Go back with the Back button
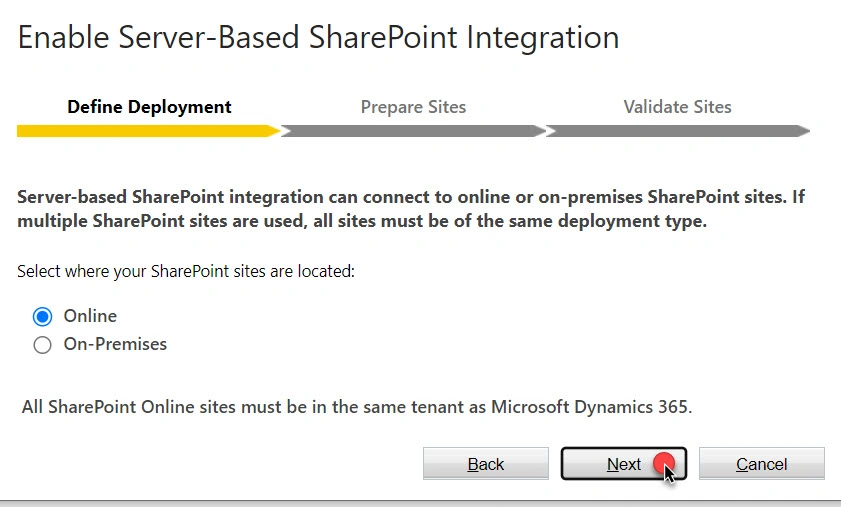This screenshot has width=841, height=507. click(x=485, y=464)
